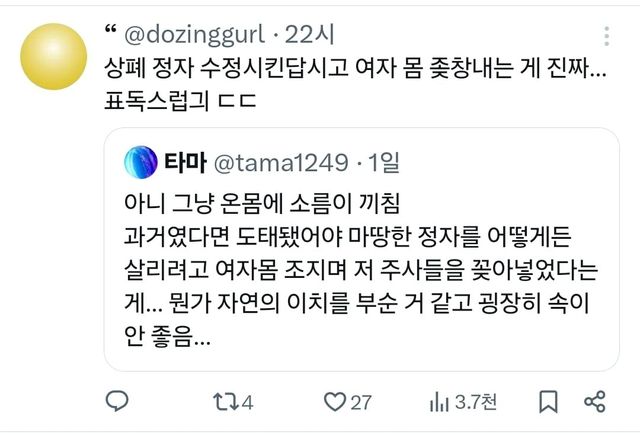The image size is (640, 435).
Task: Click the @tama1249 handle
Action: [x=281, y=163]
